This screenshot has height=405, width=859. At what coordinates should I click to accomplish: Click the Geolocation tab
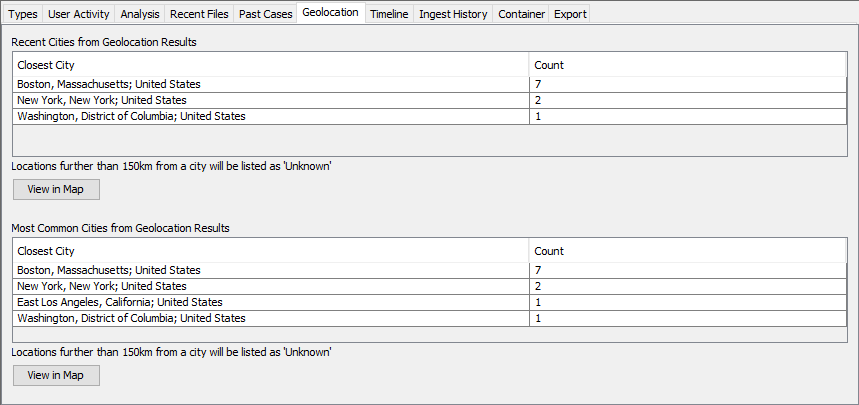tap(330, 13)
